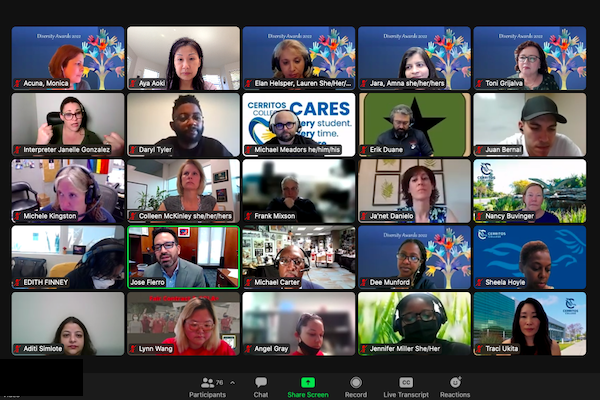Viewport: 600px width, 400px height.
Task: Start recording with the Record icon
Action: pyautogui.click(x=356, y=382)
